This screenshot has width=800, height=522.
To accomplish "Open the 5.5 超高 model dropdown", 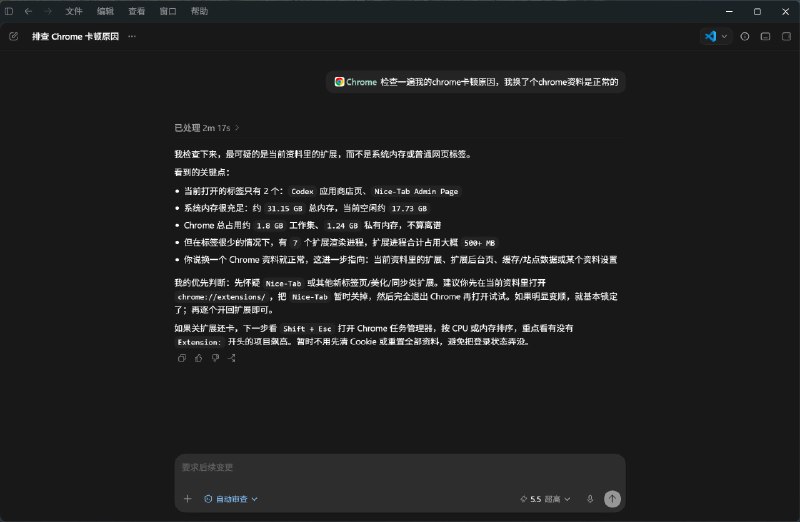I will point(545,499).
